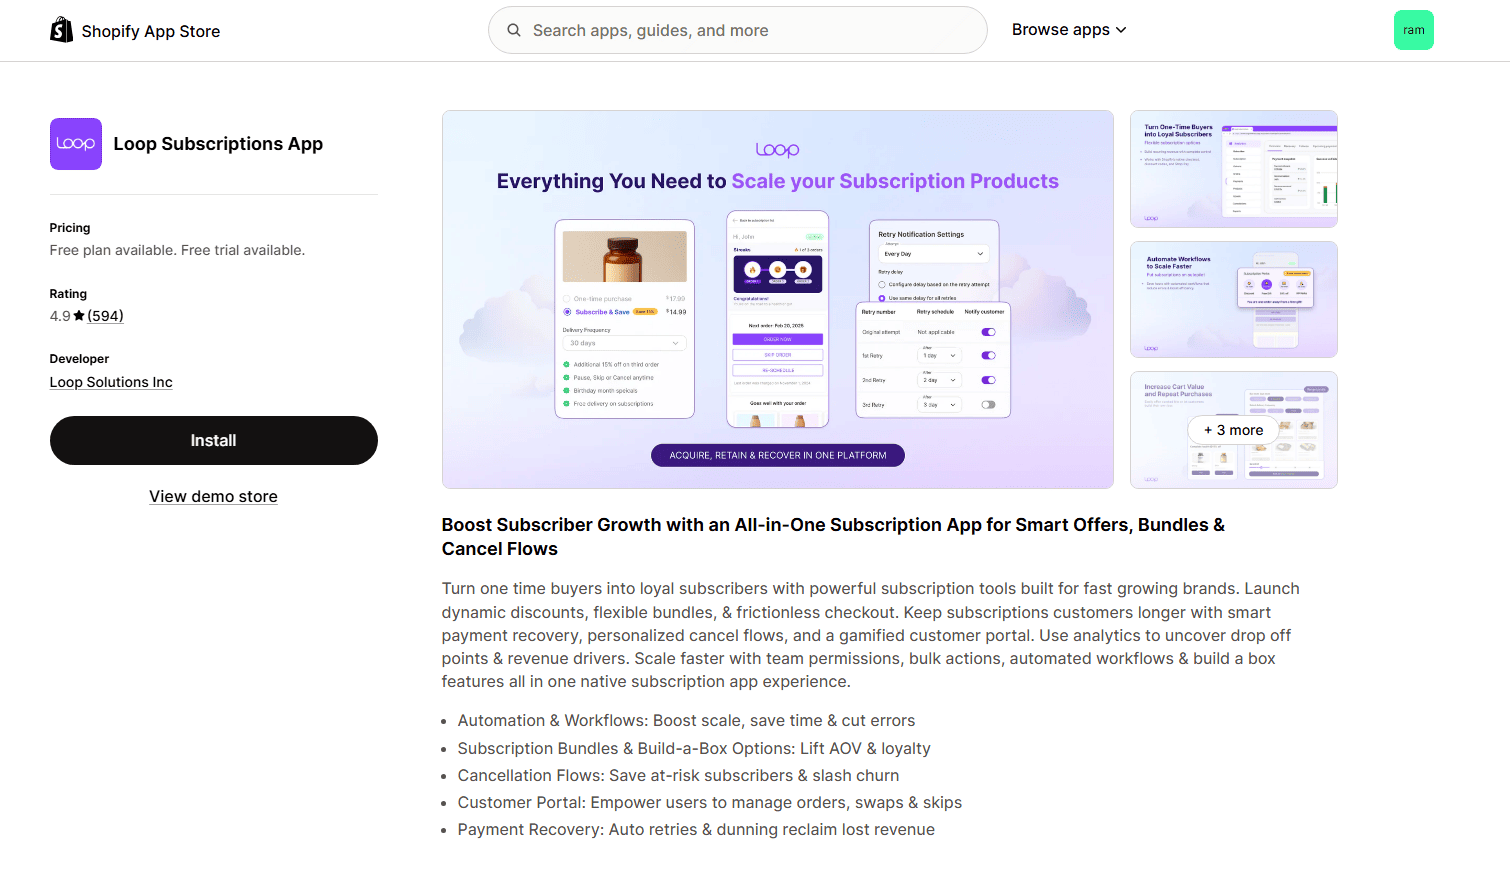This screenshot has width=1510, height=873.
Task: Click the rating star icon
Action: (x=79, y=316)
